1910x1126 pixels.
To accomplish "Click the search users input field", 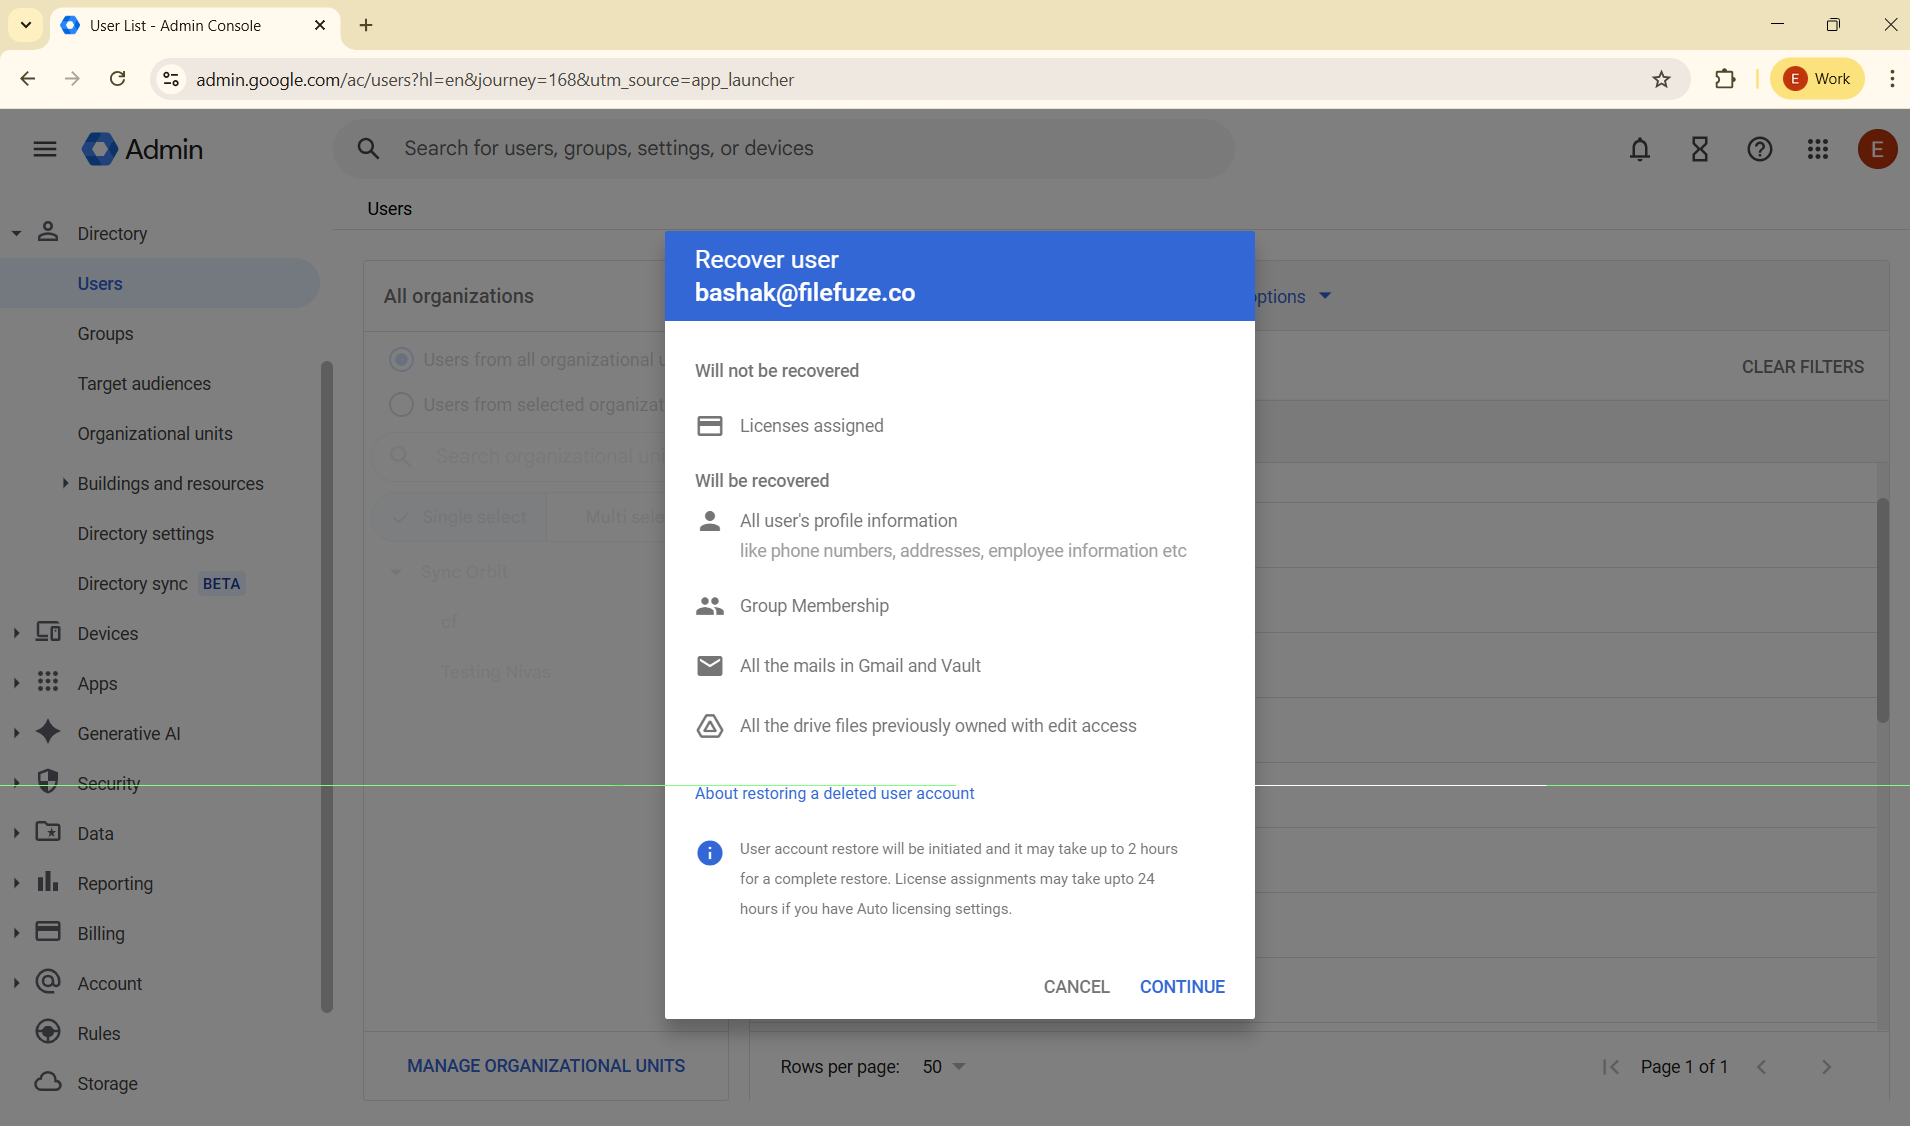I will click(x=784, y=149).
